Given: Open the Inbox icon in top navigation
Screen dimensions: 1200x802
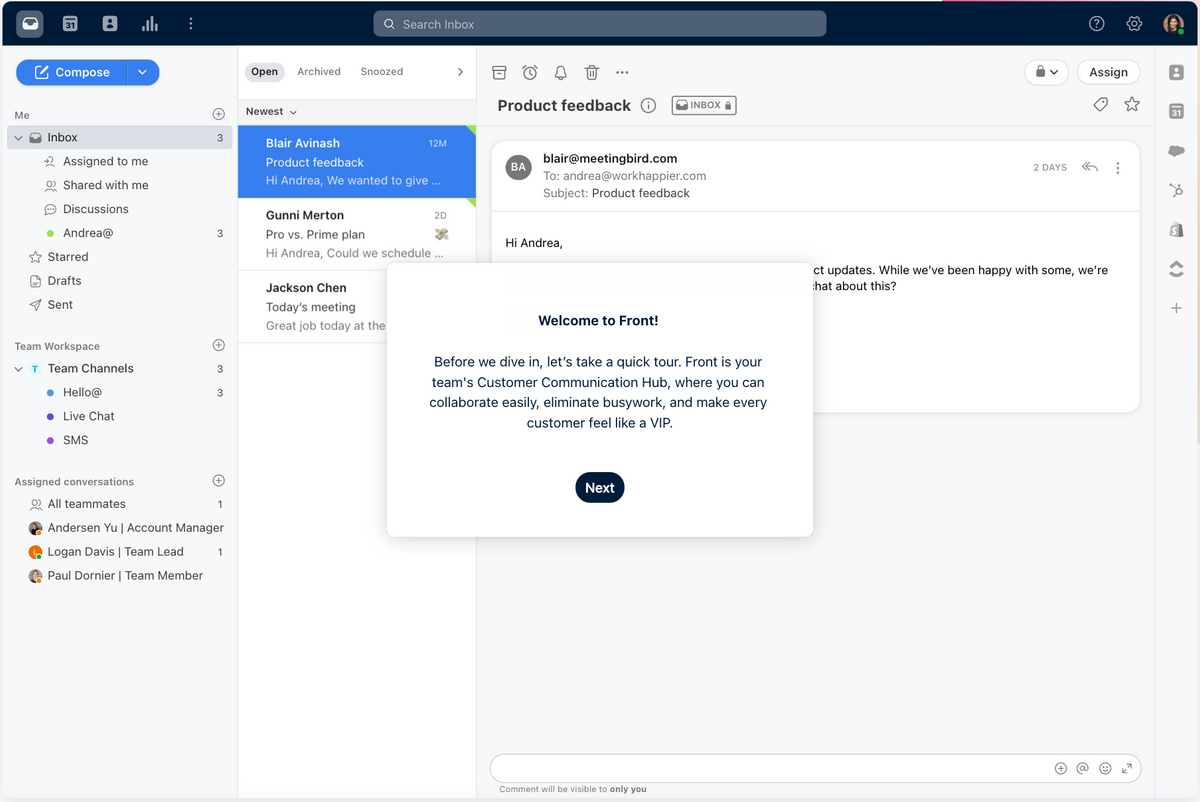Looking at the screenshot, I should [30, 24].
